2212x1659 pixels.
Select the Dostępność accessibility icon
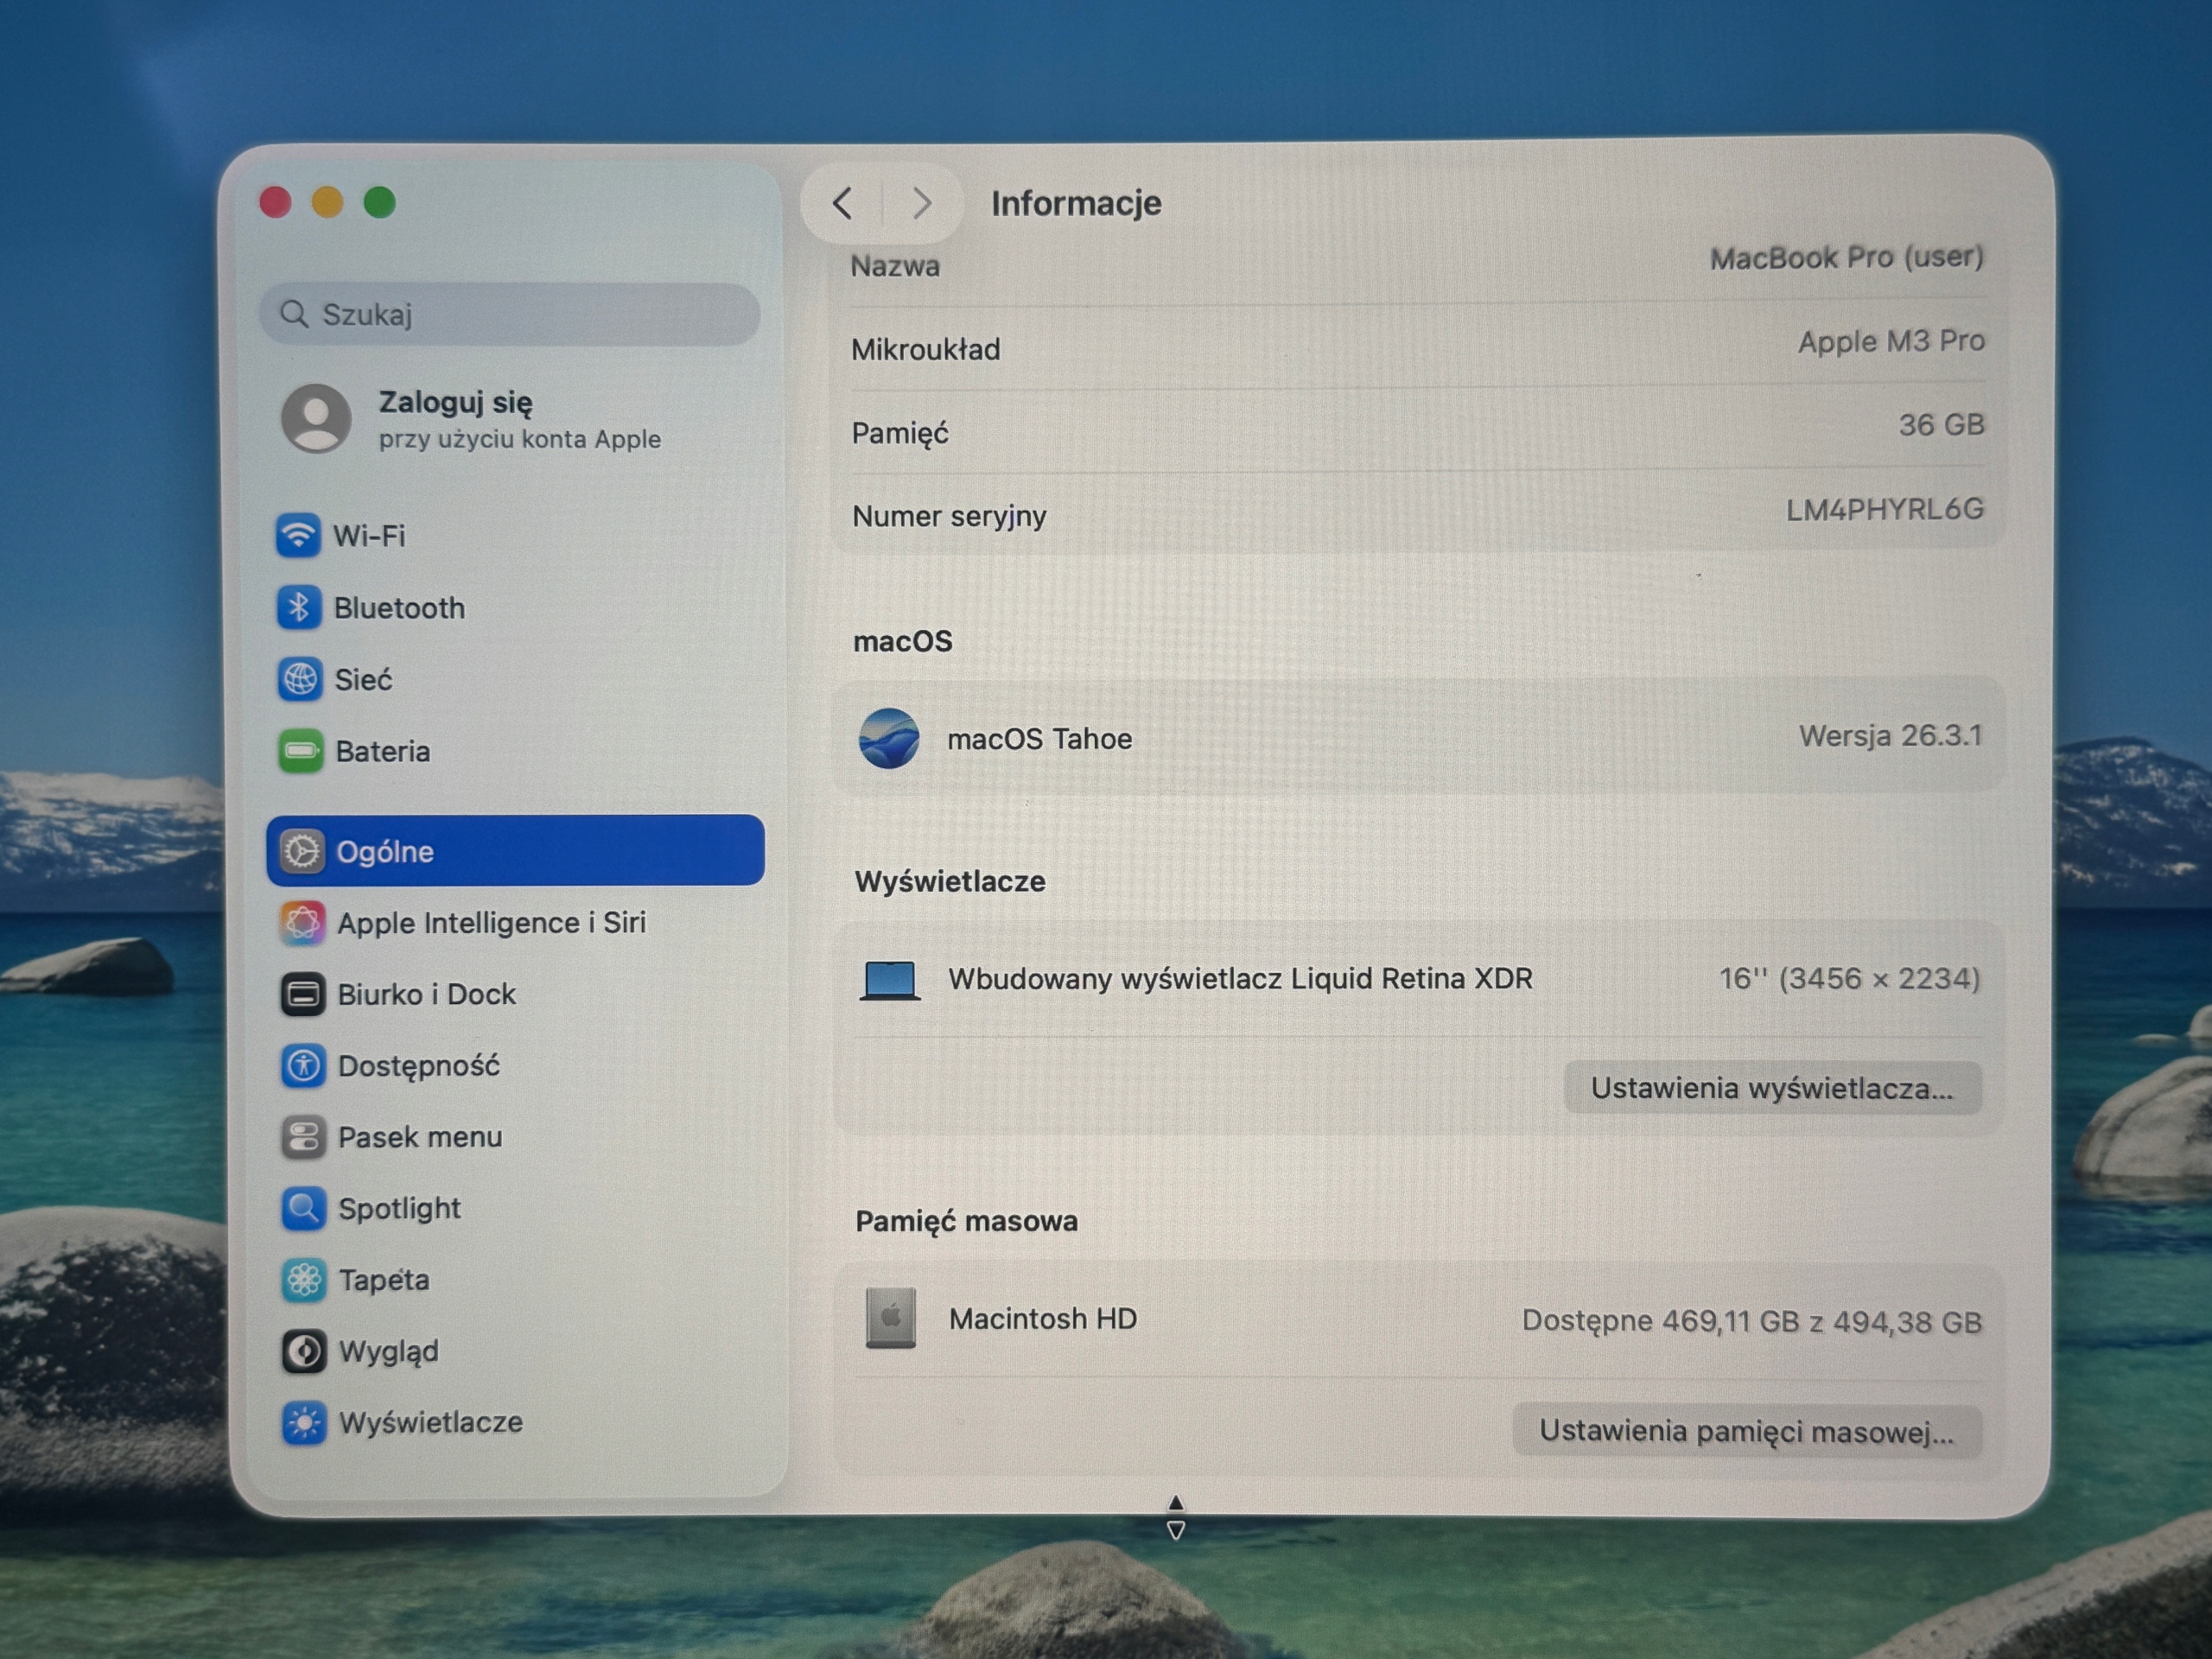pyautogui.click(x=303, y=1066)
